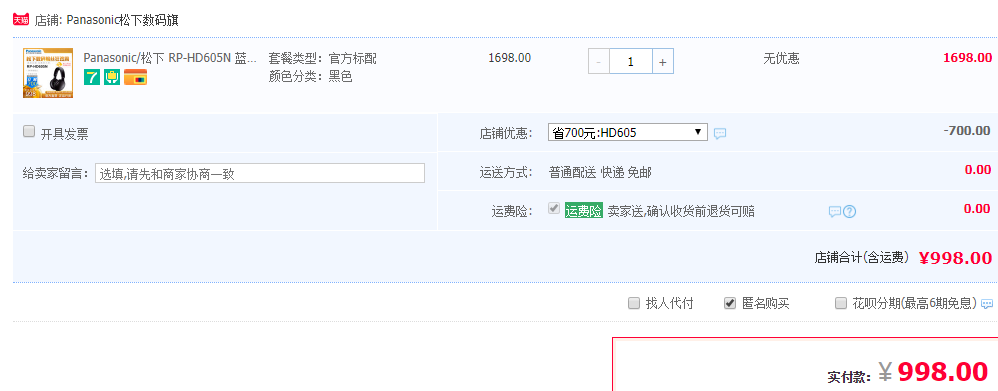Increase quantity with the plus button
Image resolution: width=998 pixels, height=391 pixels.
663,62
